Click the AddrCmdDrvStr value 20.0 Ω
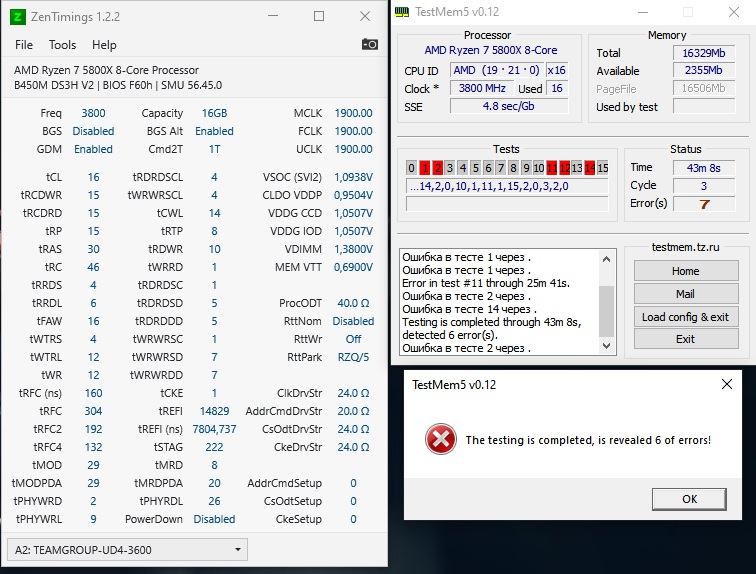 click(353, 411)
